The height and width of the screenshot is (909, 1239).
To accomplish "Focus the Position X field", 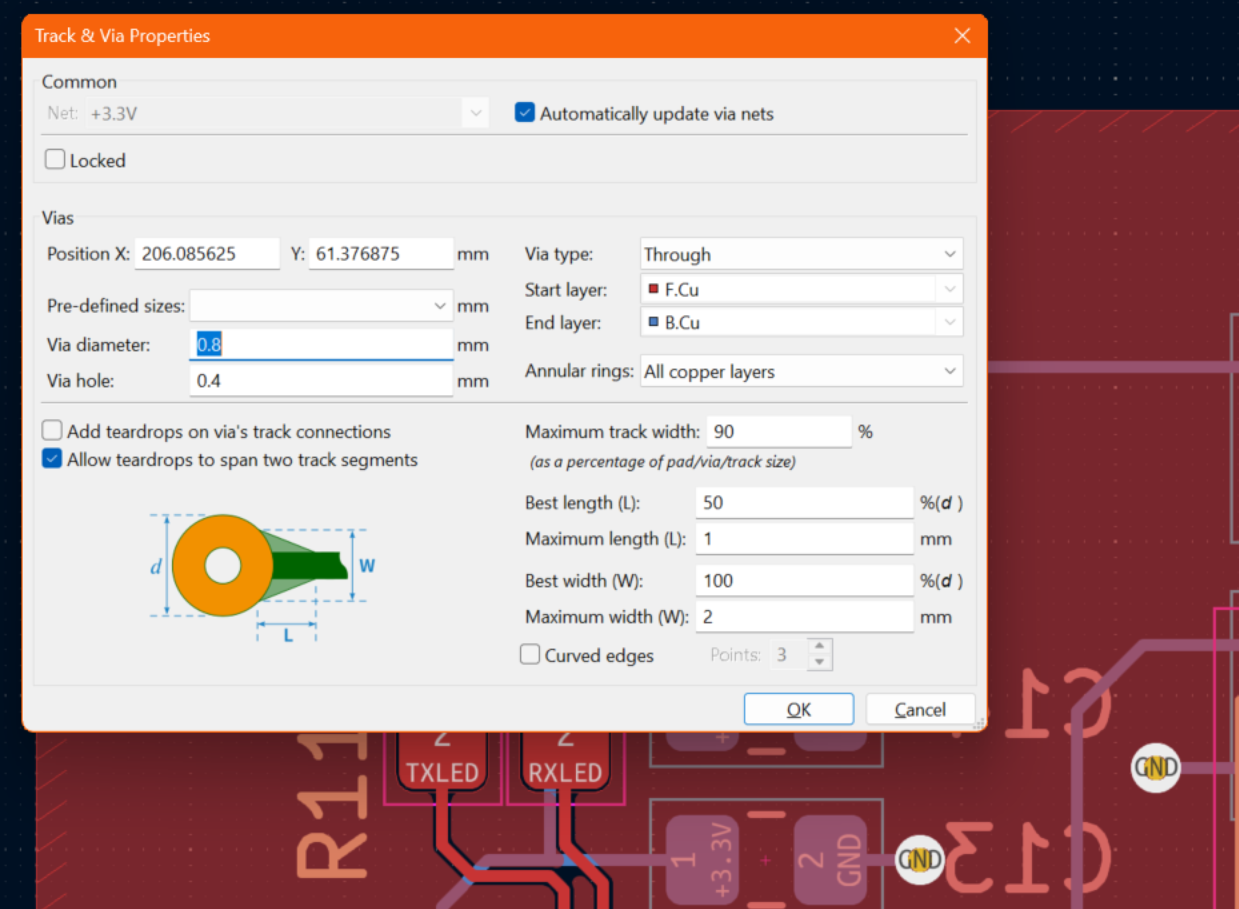I will pyautogui.click(x=207, y=254).
